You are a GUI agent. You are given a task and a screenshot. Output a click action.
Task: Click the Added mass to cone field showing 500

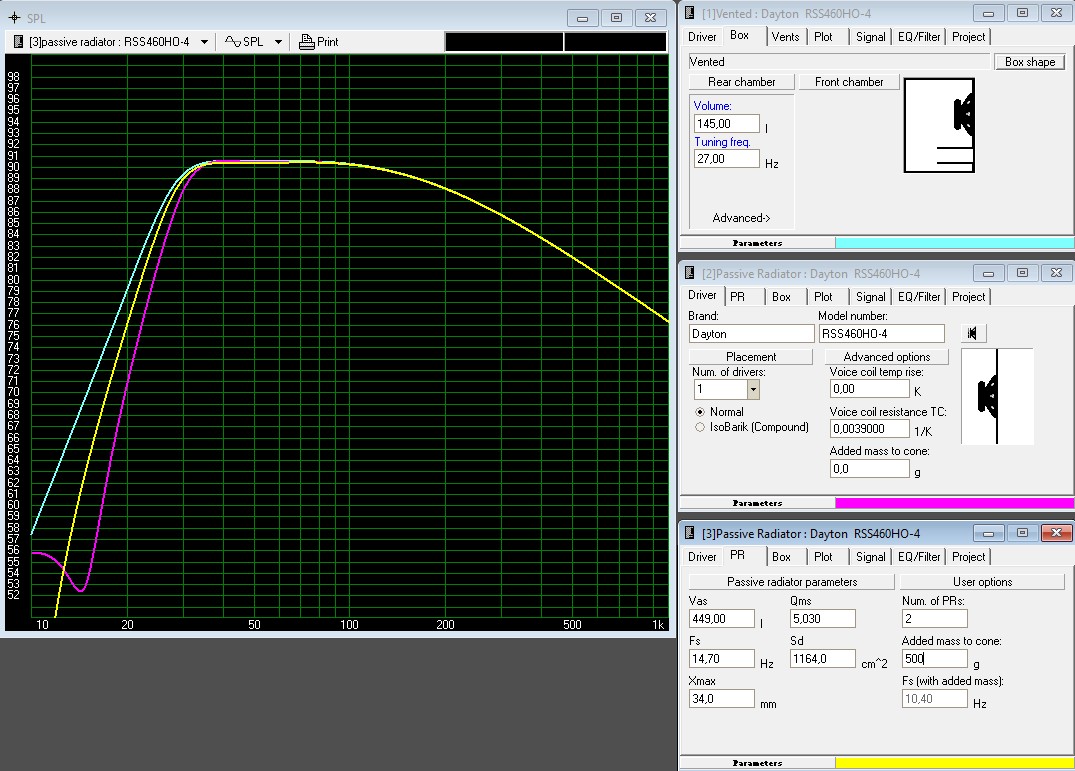coord(934,659)
